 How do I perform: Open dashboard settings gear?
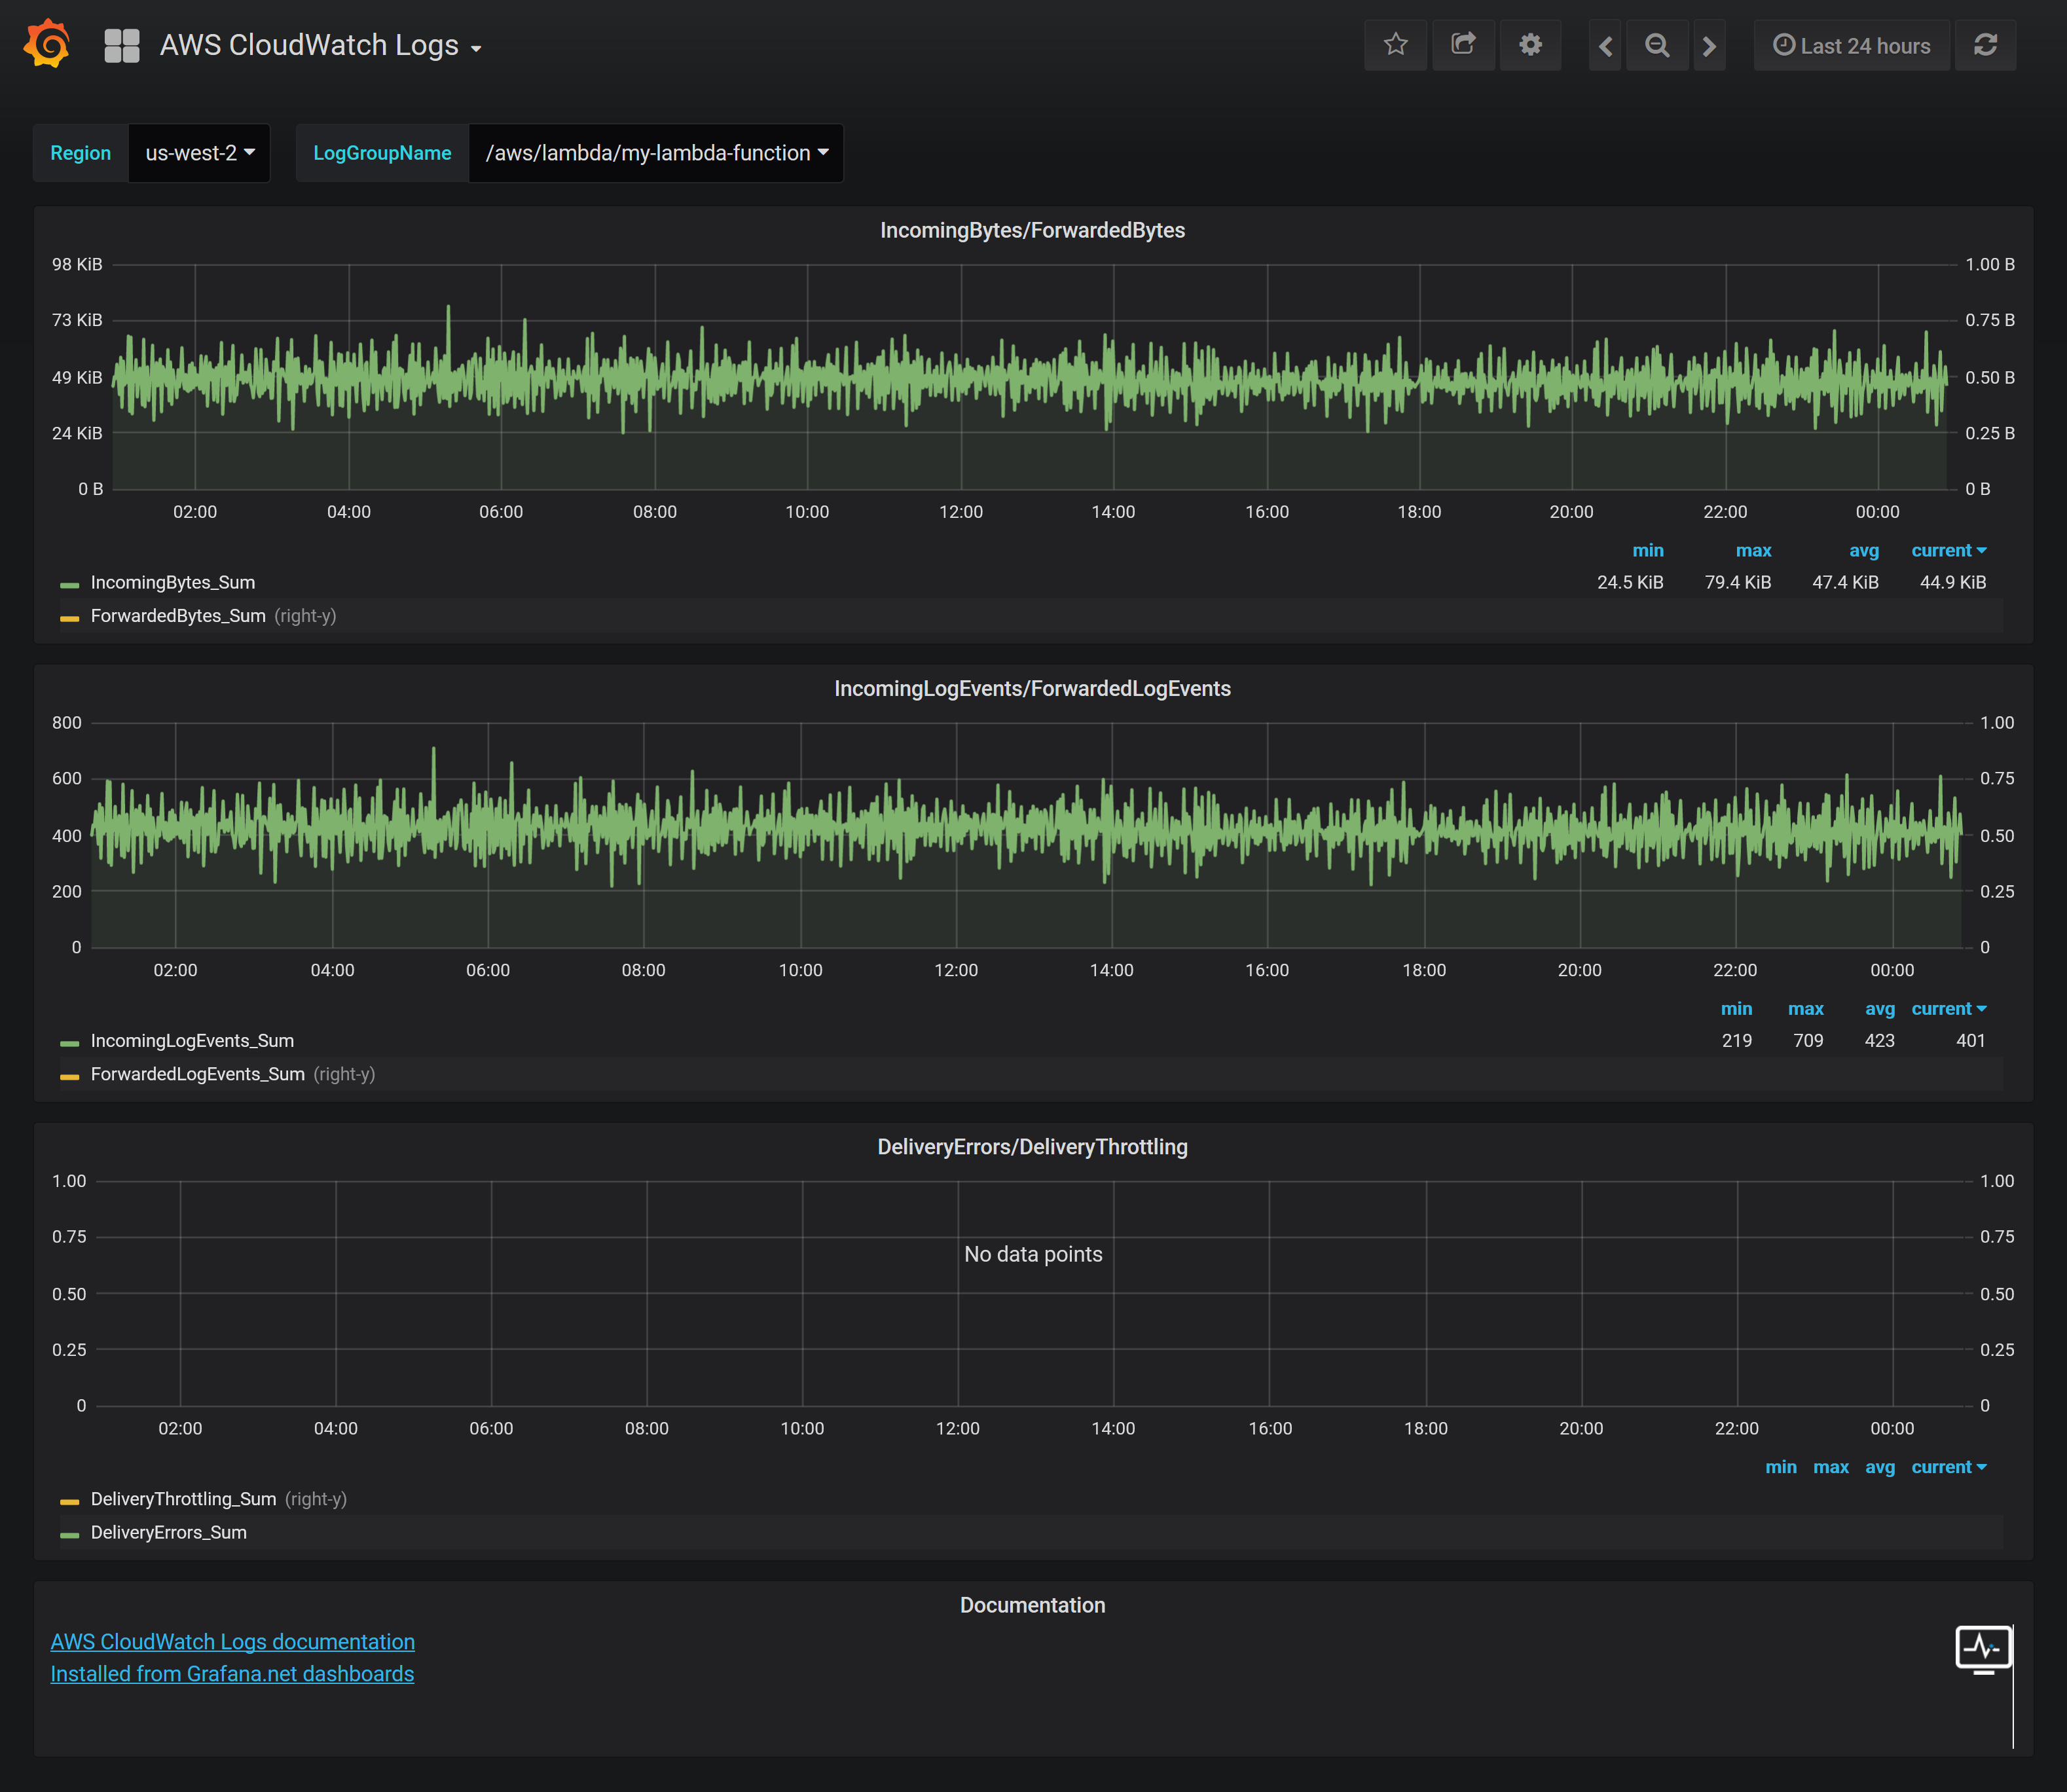[x=1530, y=45]
